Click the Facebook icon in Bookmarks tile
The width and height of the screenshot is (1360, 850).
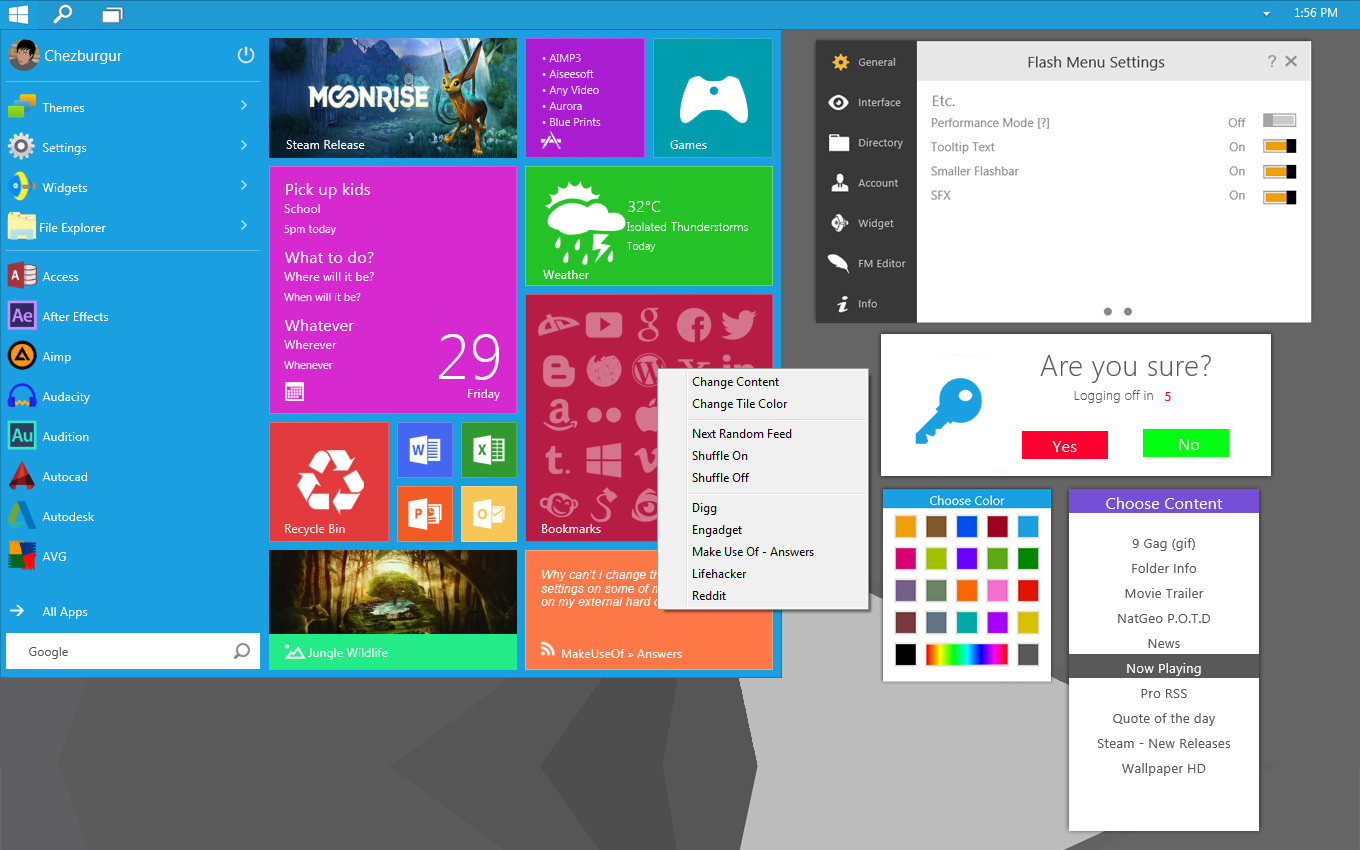[693, 325]
